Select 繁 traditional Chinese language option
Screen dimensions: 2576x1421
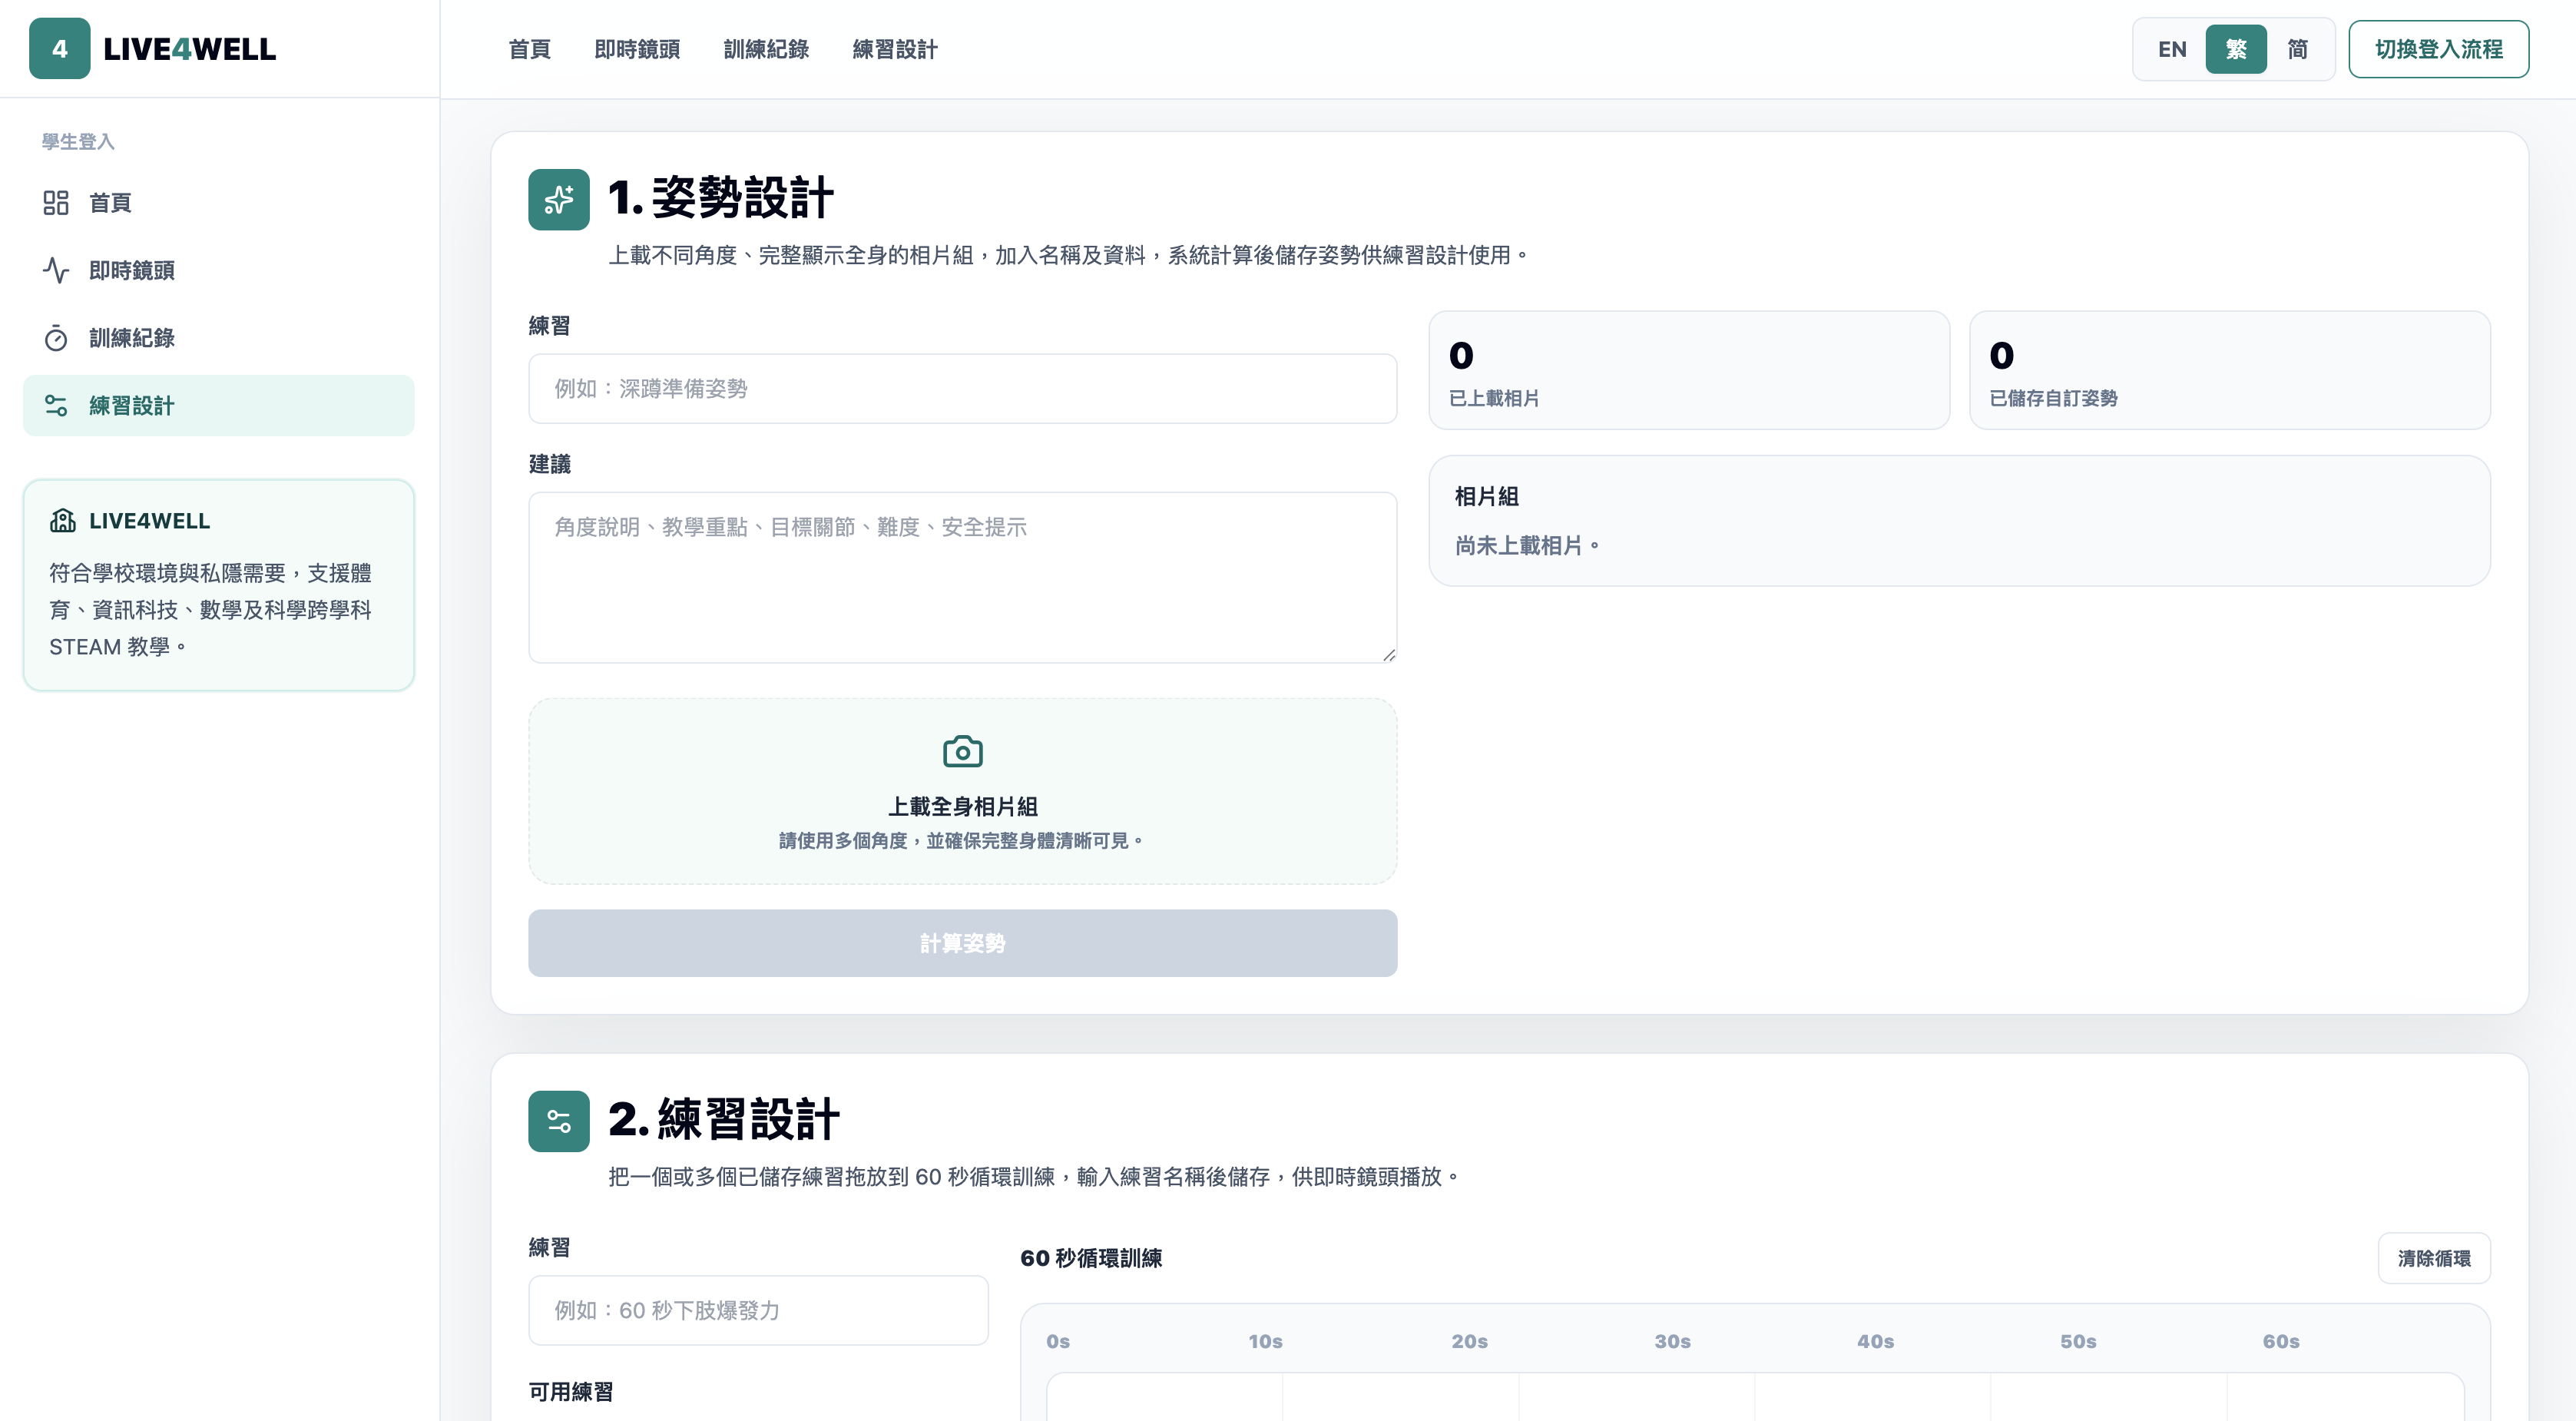pos(2236,49)
